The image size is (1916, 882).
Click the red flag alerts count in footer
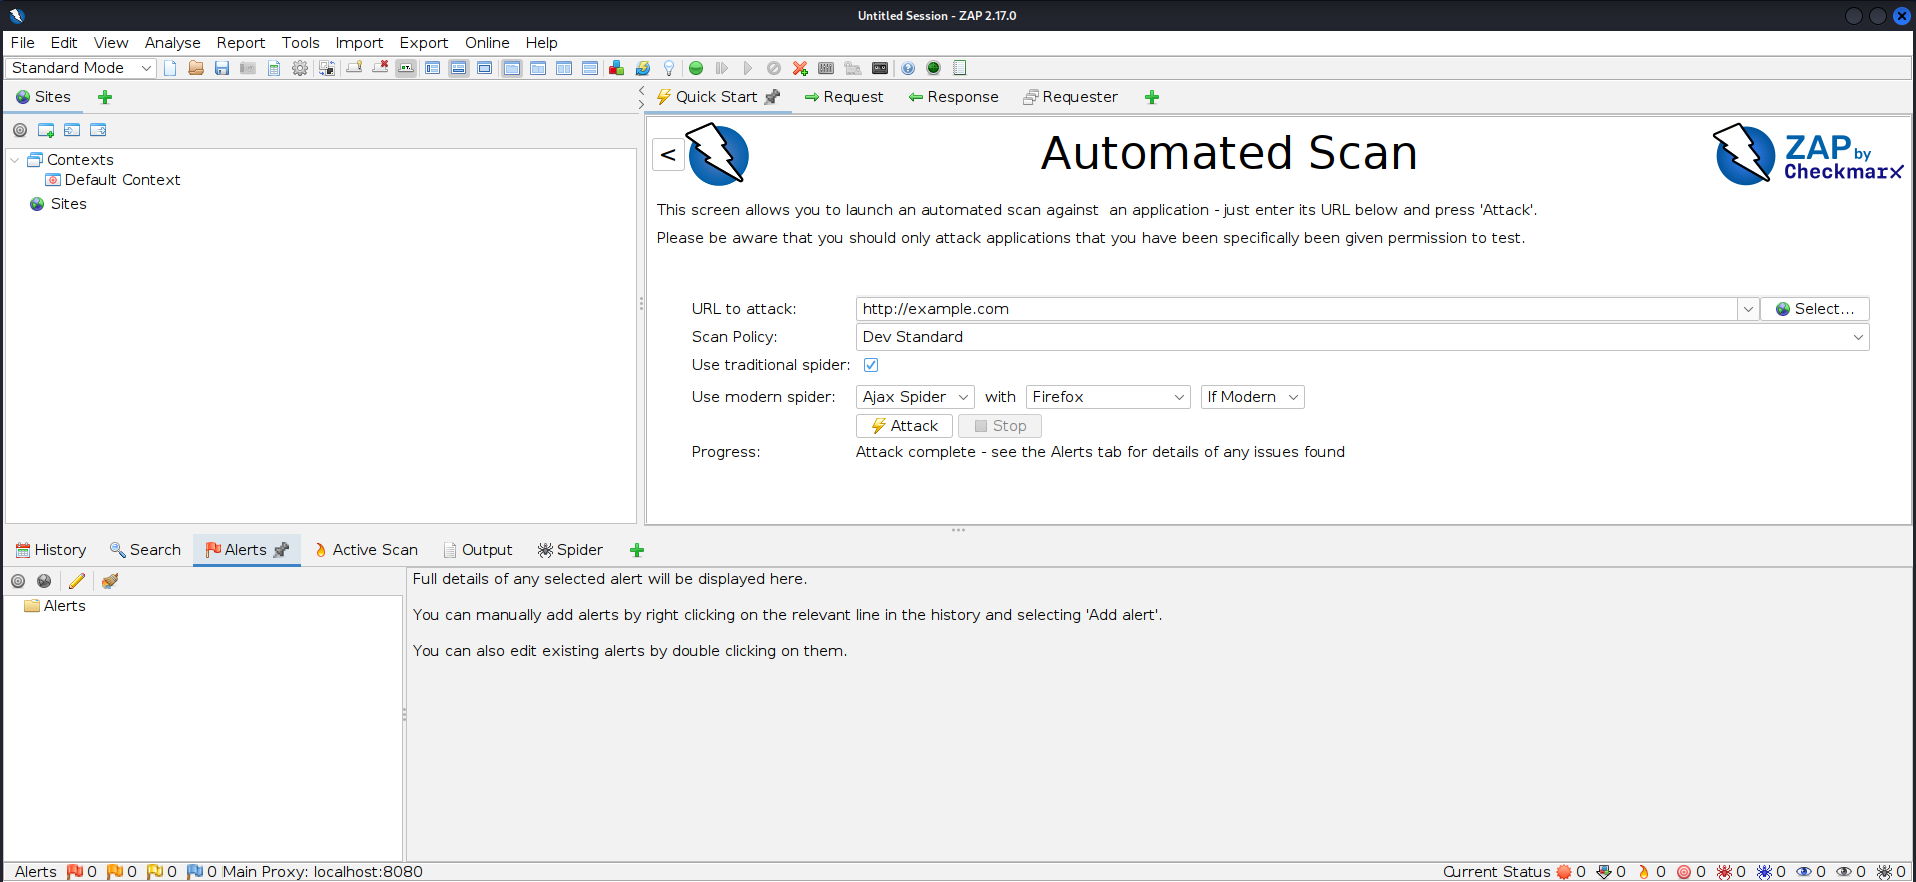[x=82, y=872]
